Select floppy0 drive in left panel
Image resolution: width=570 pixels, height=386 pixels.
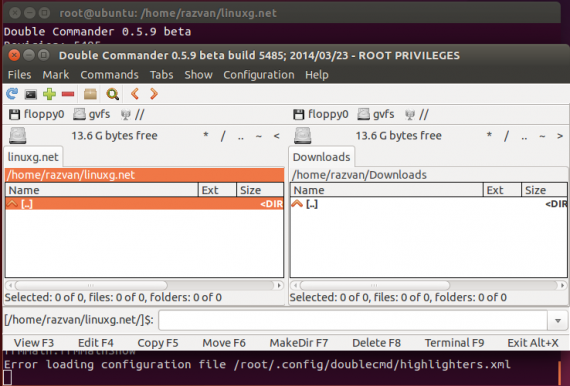tap(36, 114)
